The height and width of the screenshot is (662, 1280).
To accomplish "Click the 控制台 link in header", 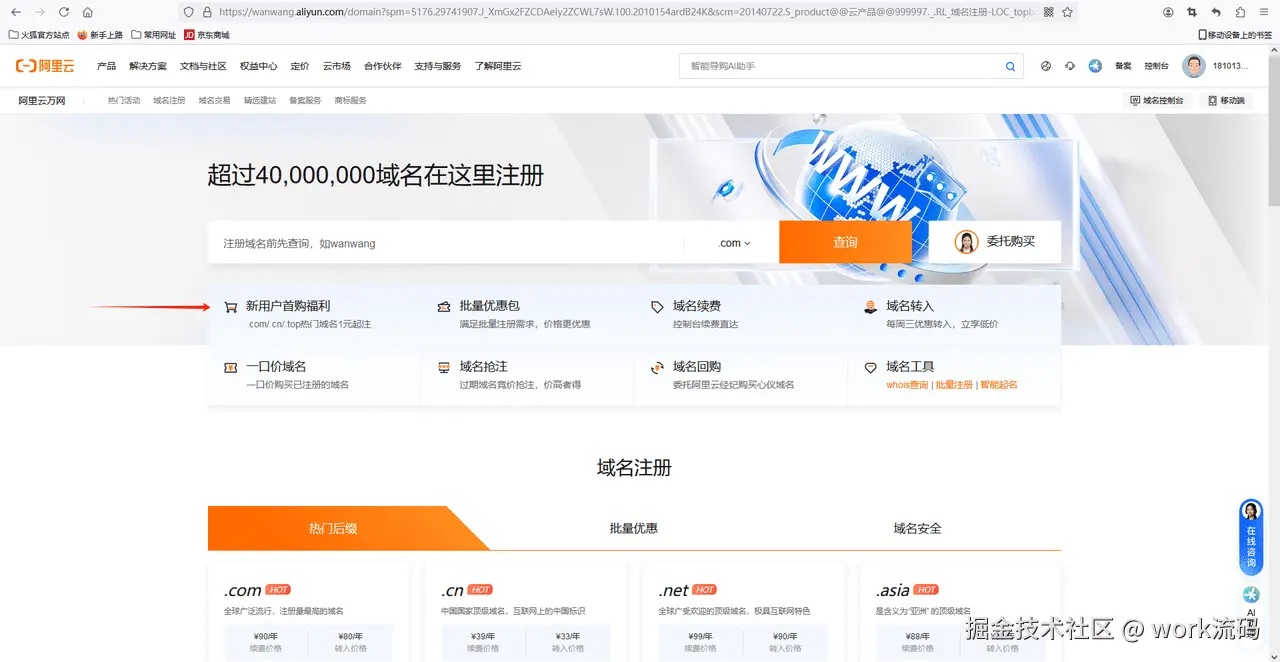I will 1156,66.
